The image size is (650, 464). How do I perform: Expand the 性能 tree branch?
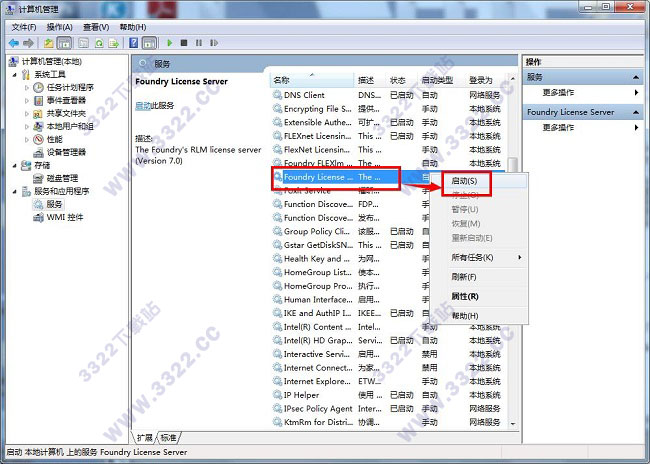pos(27,139)
